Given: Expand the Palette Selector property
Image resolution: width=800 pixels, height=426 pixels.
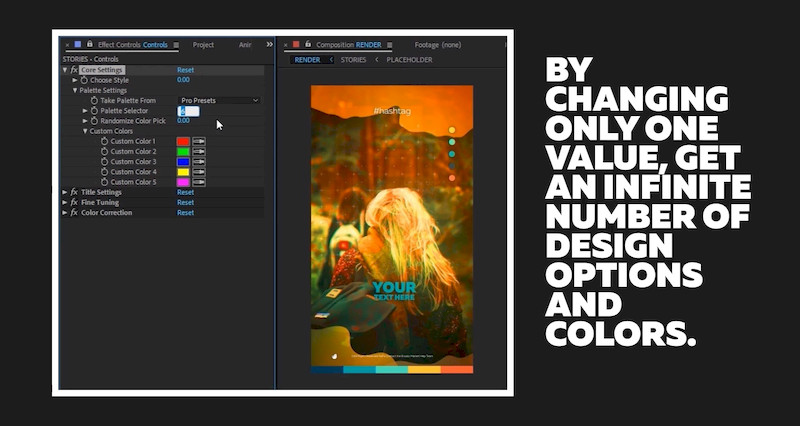Looking at the screenshot, I should click(85, 111).
